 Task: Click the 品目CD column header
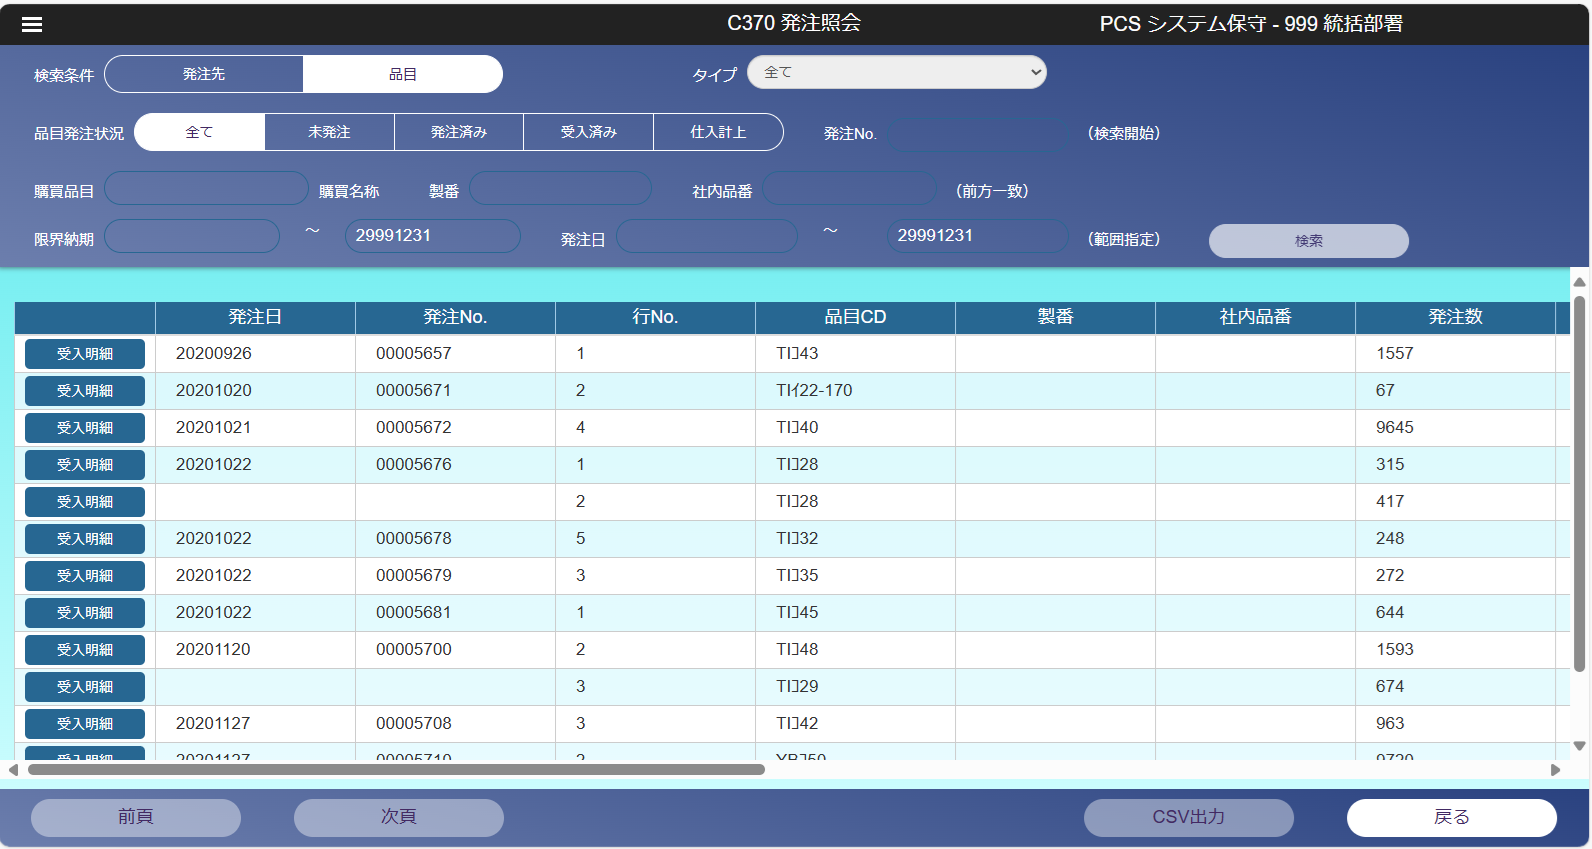click(x=855, y=317)
